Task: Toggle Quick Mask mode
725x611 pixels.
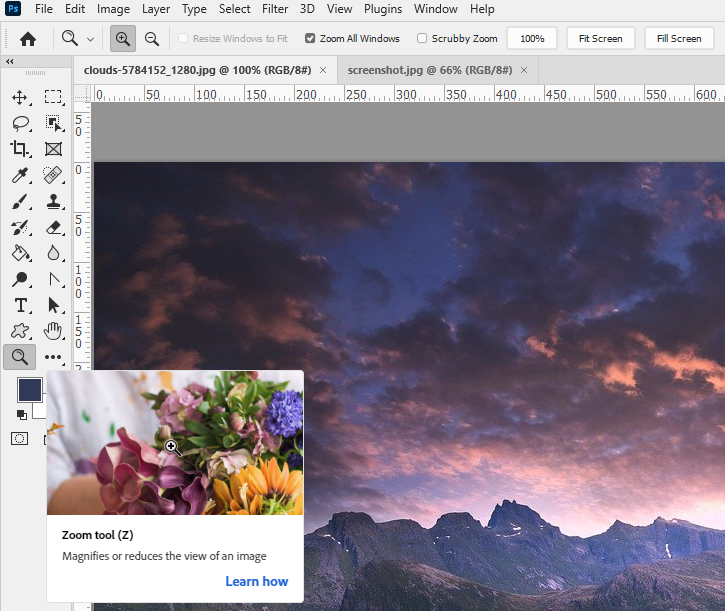Action: pos(19,438)
